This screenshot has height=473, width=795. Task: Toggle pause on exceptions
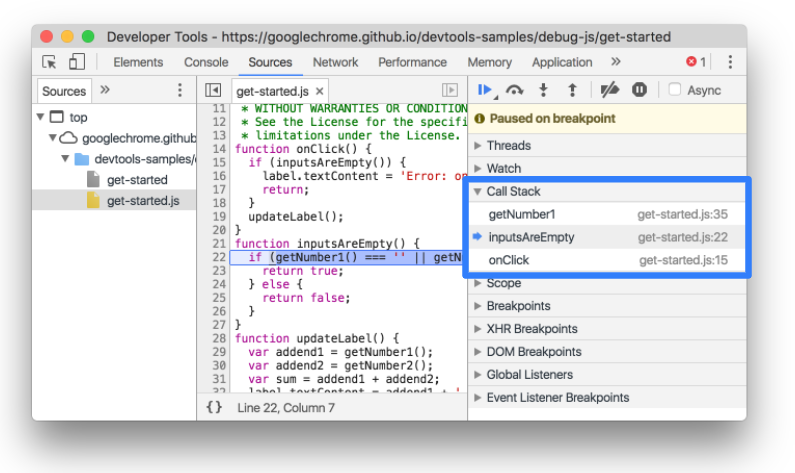(639, 90)
